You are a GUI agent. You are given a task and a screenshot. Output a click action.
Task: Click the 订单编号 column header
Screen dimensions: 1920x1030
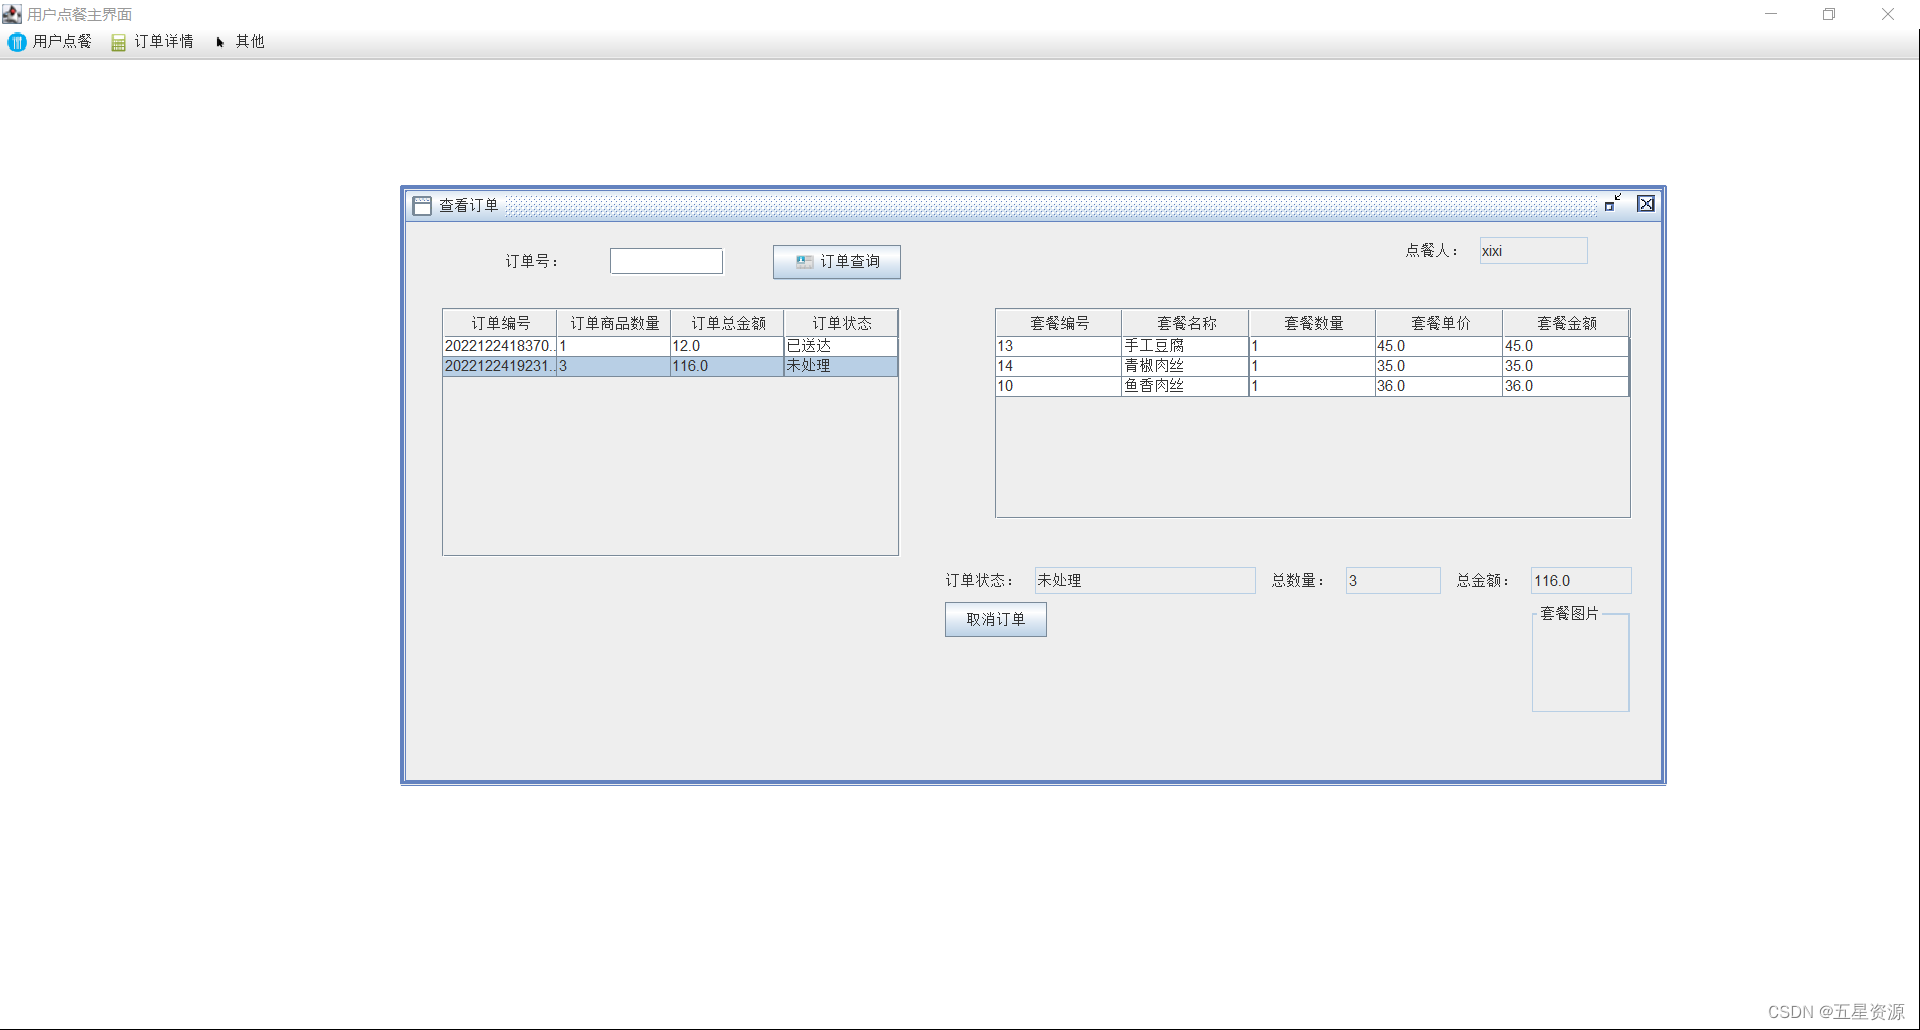[x=500, y=323]
